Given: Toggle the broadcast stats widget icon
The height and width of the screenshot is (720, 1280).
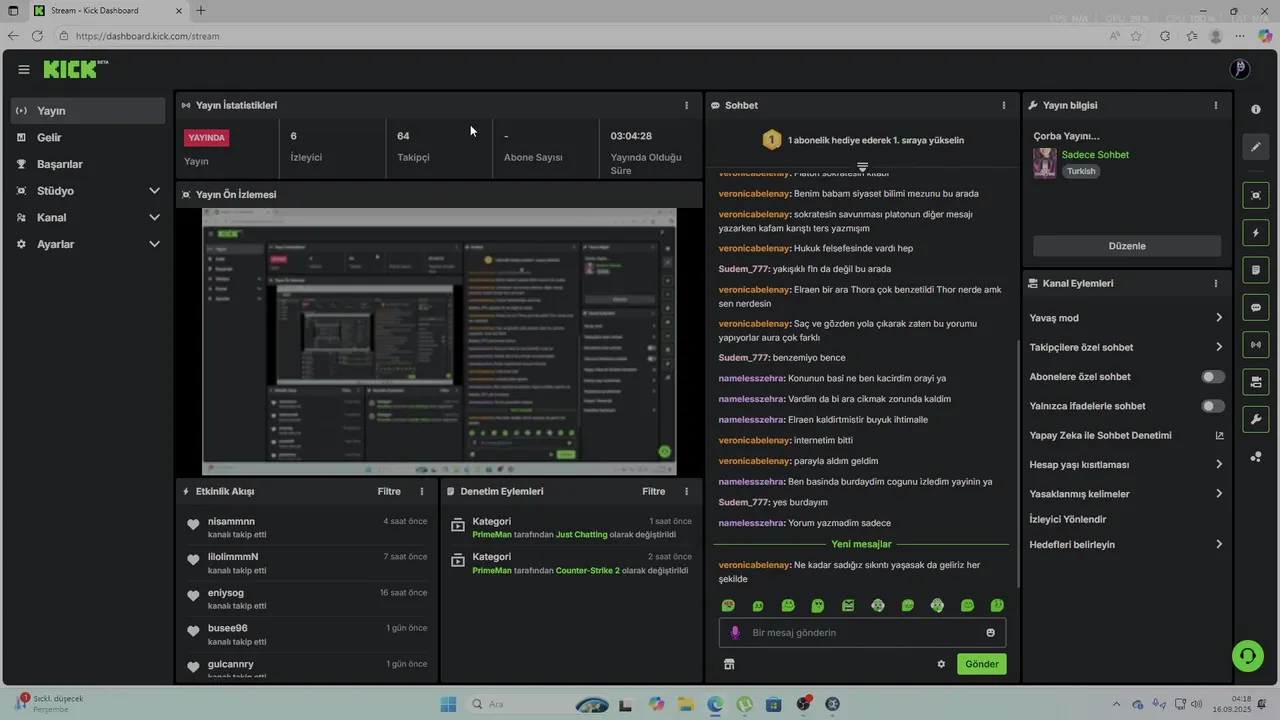Looking at the screenshot, I should 1256,345.
